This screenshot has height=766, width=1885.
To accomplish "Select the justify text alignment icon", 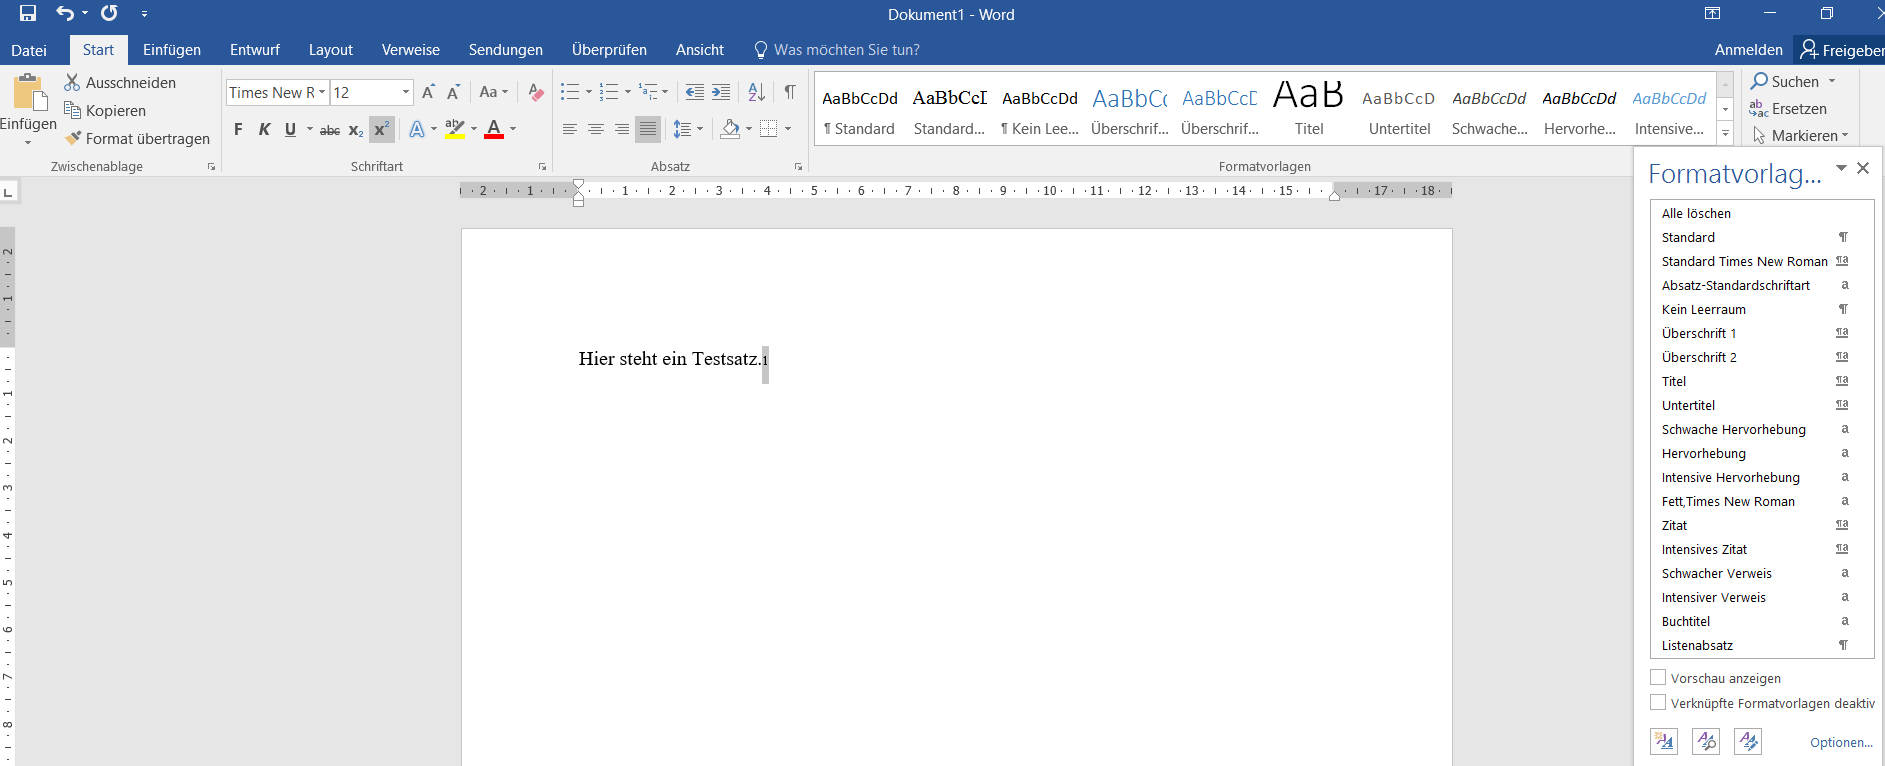I will pyautogui.click(x=648, y=129).
